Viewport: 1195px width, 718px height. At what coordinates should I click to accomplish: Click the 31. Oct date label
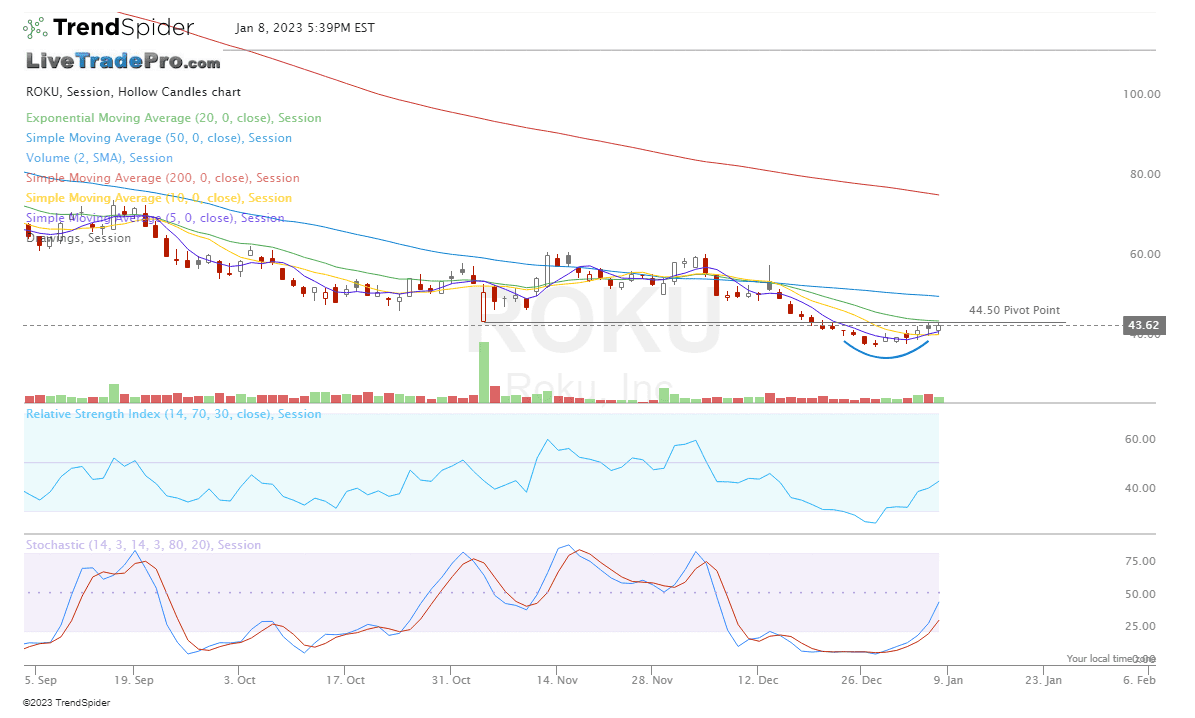(x=451, y=680)
